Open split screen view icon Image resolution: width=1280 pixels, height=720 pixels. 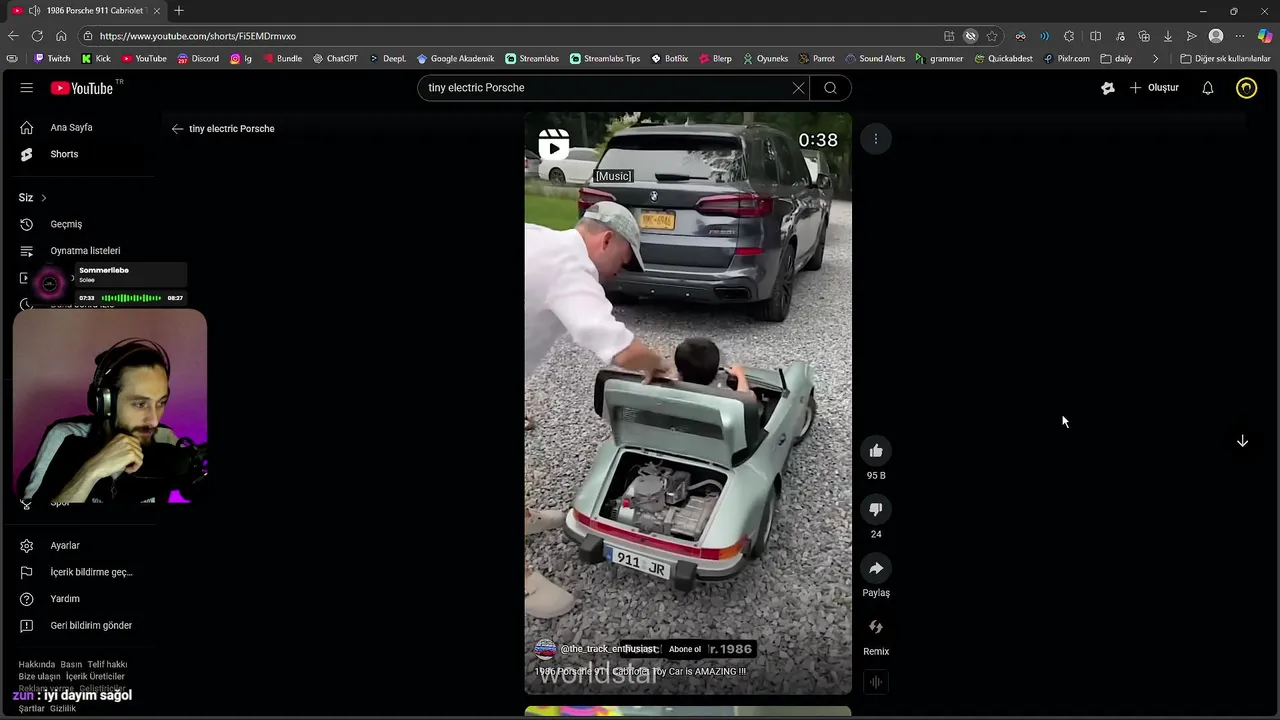(1096, 36)
